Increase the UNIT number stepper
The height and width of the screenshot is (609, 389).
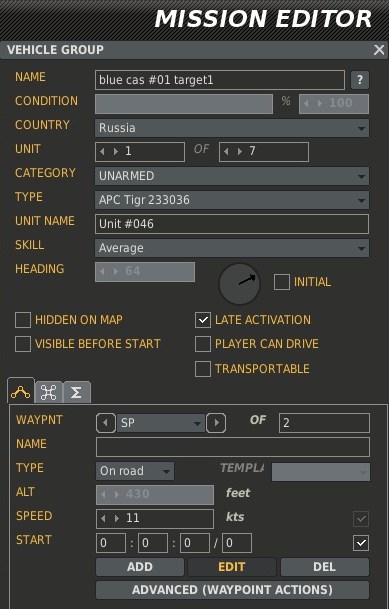pos(116,151)
